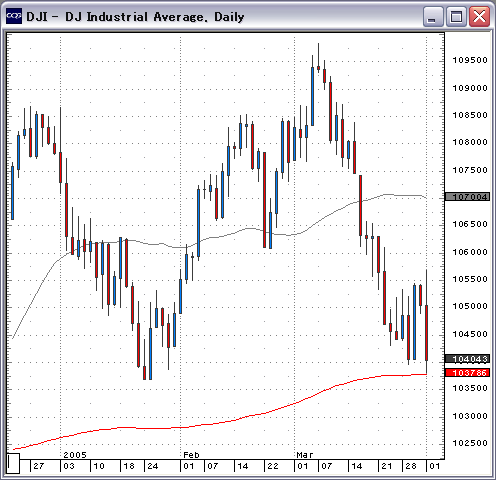496x480 pixels.
Task: Select the 10 date marker on time axis
Action: (99, 466)
